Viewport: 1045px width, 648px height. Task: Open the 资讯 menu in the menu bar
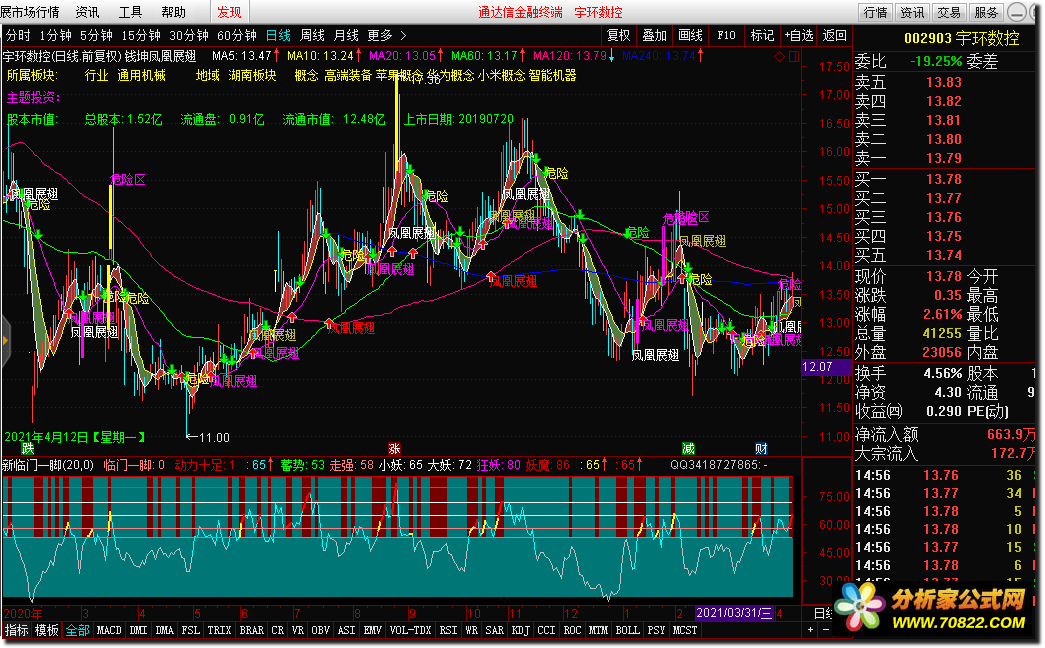(87, 12)
